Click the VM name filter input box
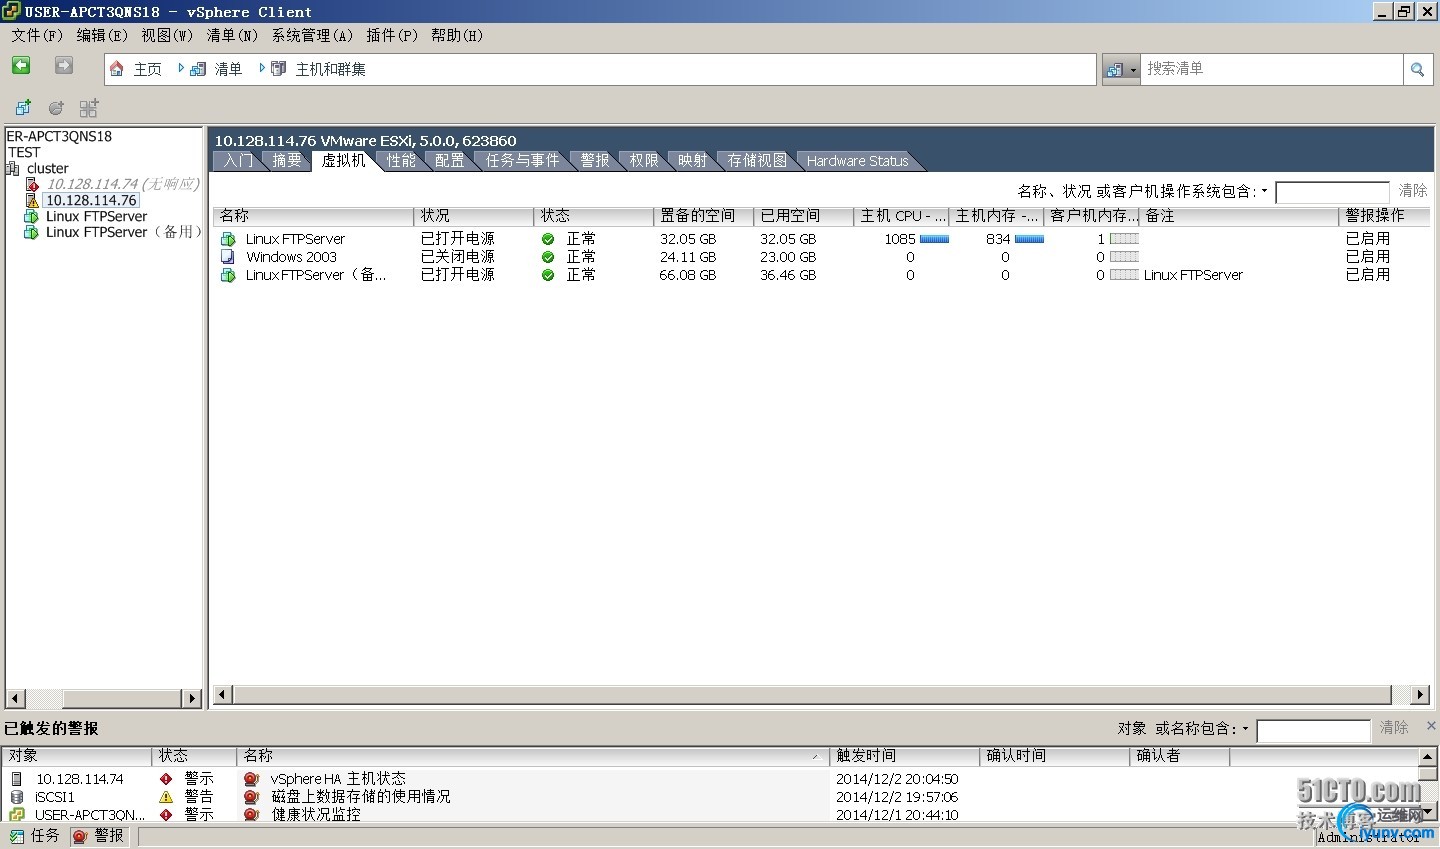Screen dimensions: 1440x849 (x=1333, y=192)
